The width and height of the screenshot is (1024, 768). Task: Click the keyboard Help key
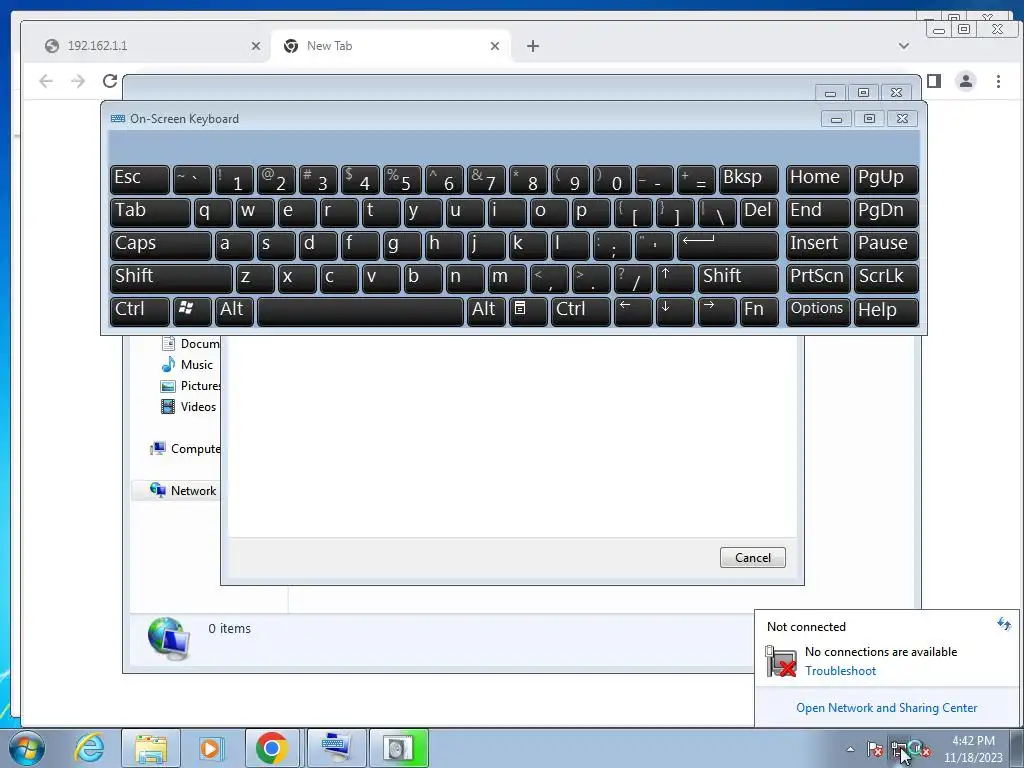coord(886,311)
